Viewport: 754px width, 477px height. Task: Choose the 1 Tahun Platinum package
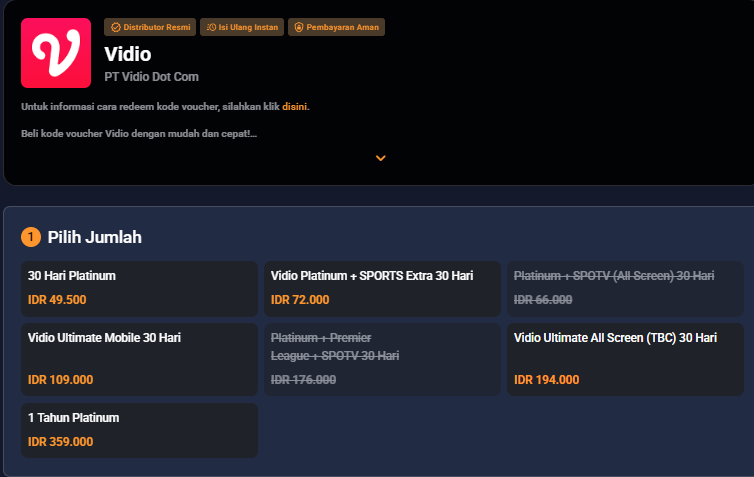[139, 430]
